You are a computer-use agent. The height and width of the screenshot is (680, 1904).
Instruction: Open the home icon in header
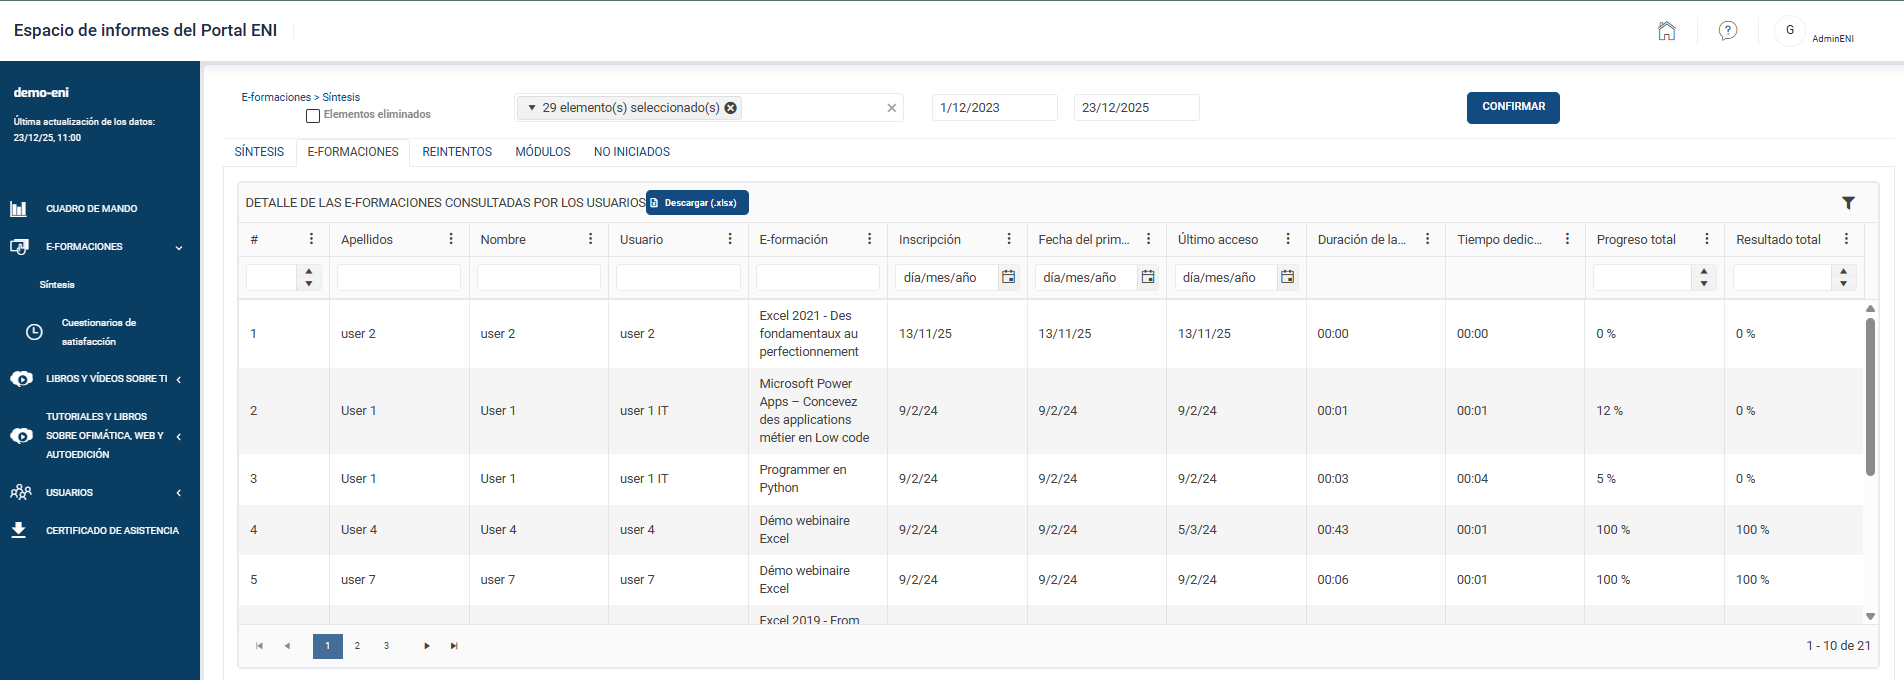(x=1666, y=31)
